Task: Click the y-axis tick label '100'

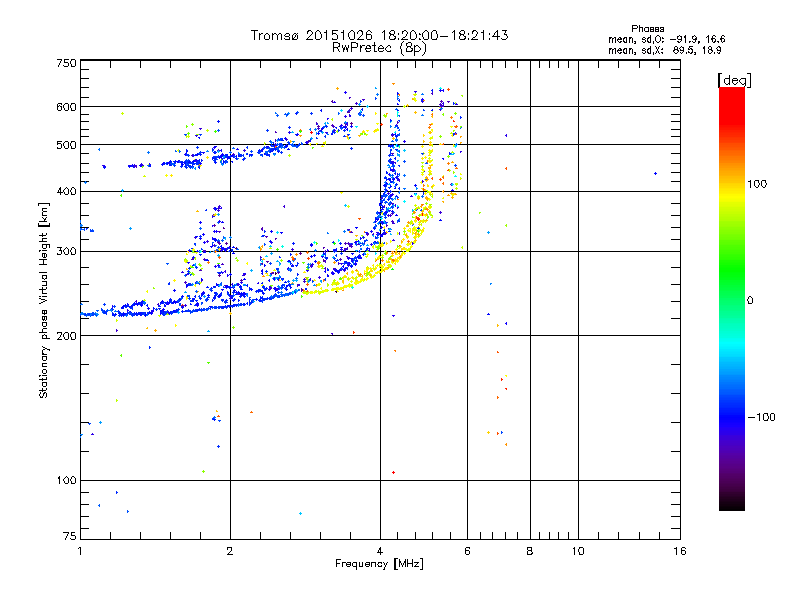Action: (x=66, y=481)
